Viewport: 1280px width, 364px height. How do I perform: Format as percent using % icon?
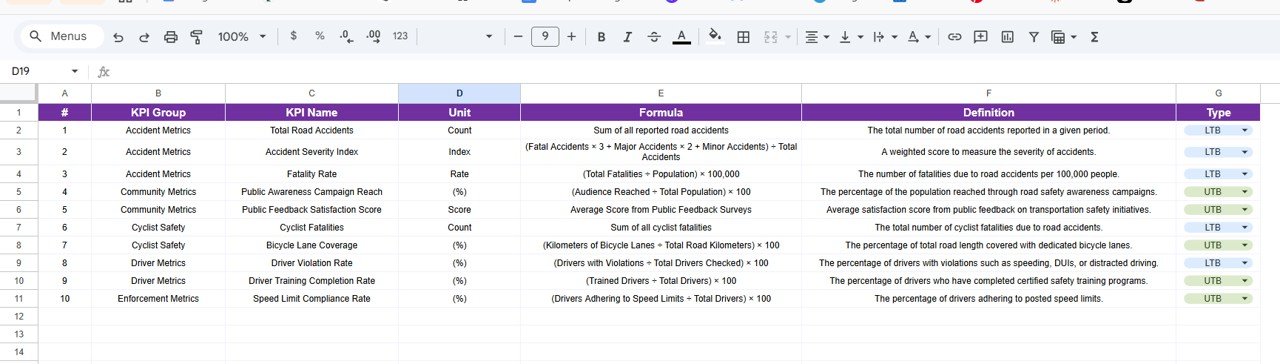[x=320, y=36]
